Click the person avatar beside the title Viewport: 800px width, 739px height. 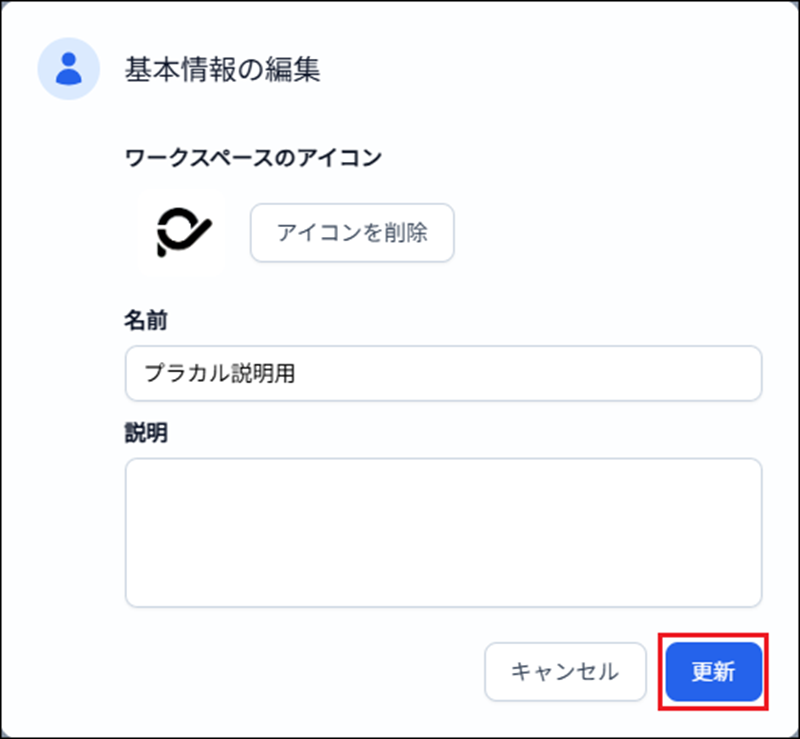pos(68,69)
